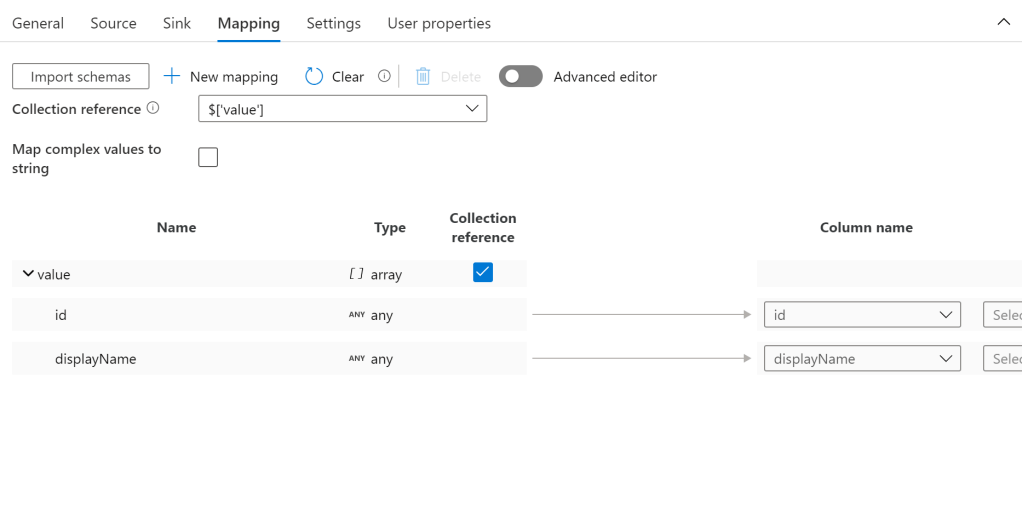Open the Collection reference $['value'] dropdown
1022x527 pixels.
[x=342, y=109]
